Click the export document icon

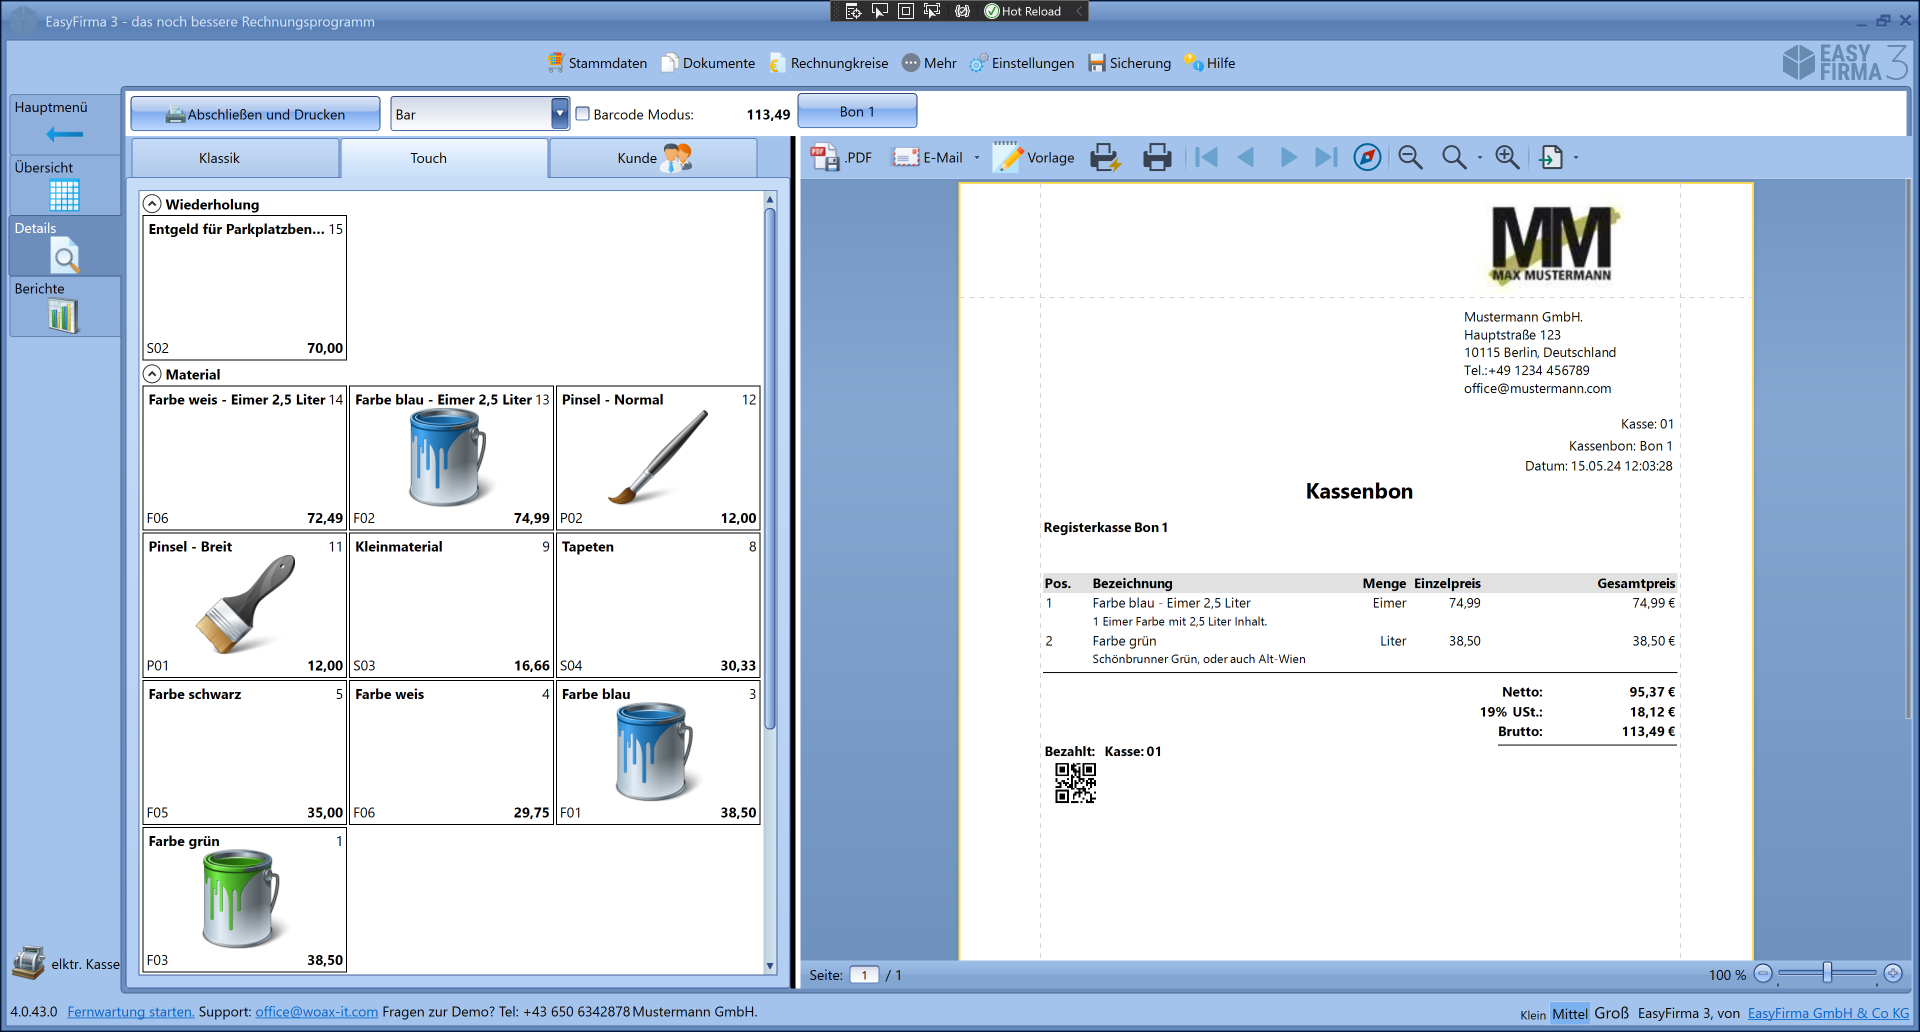(1551, 157)
